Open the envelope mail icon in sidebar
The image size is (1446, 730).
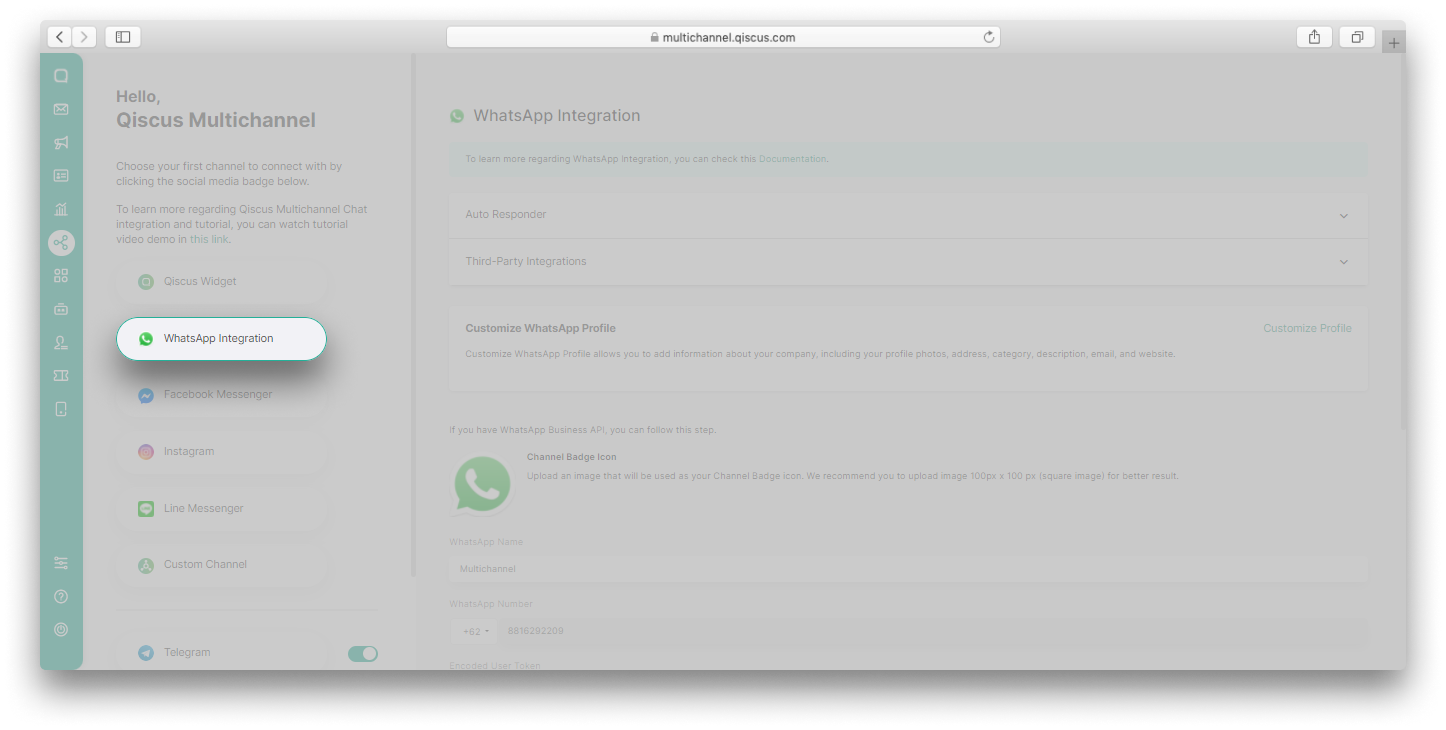61,109
